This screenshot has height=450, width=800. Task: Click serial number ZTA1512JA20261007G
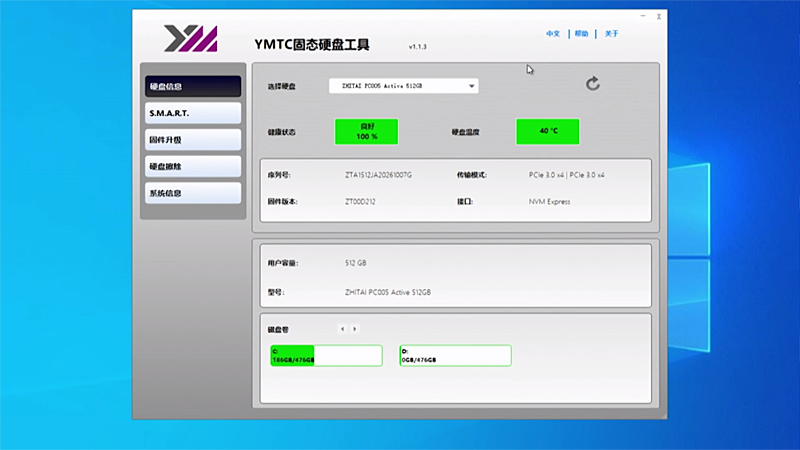(x=378, y=175)
